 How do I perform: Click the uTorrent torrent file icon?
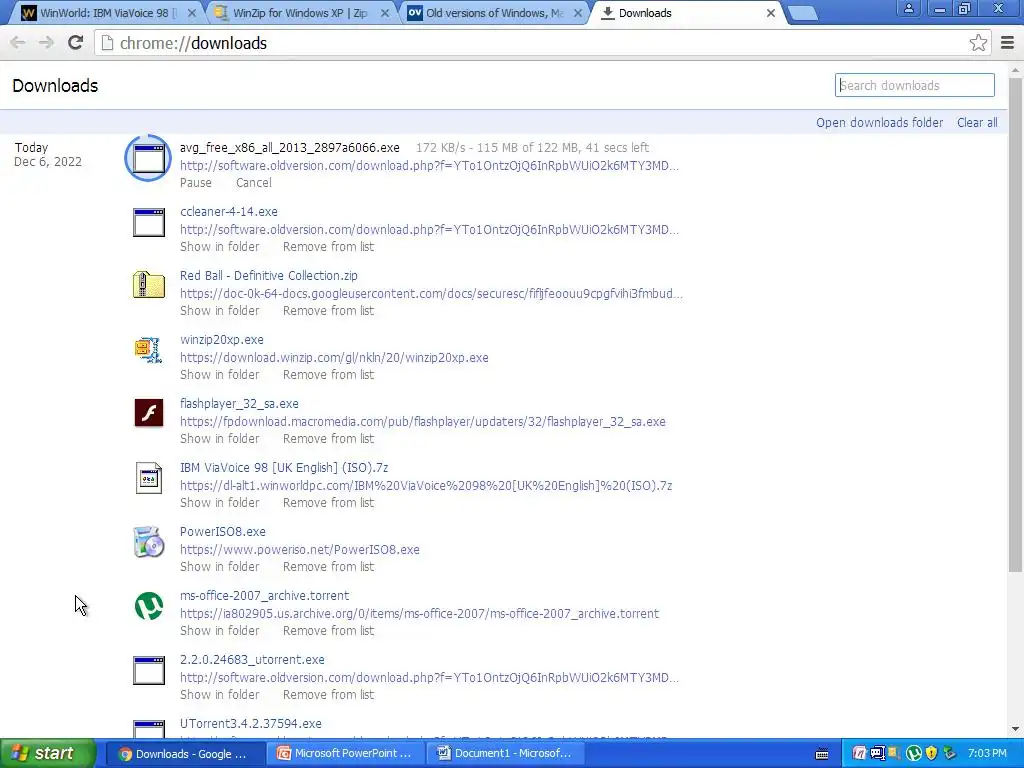click(x=149, y=606)
